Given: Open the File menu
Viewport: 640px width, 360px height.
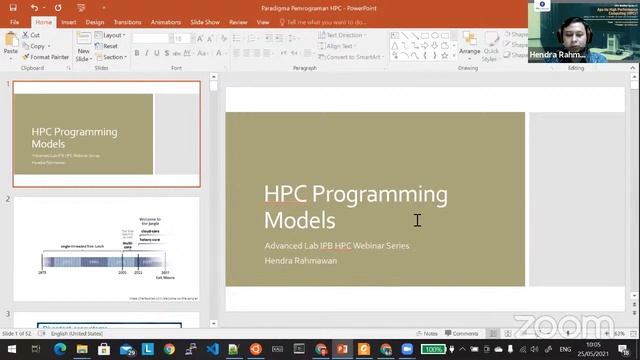Looking at the screenshot, I should (14, 22).
